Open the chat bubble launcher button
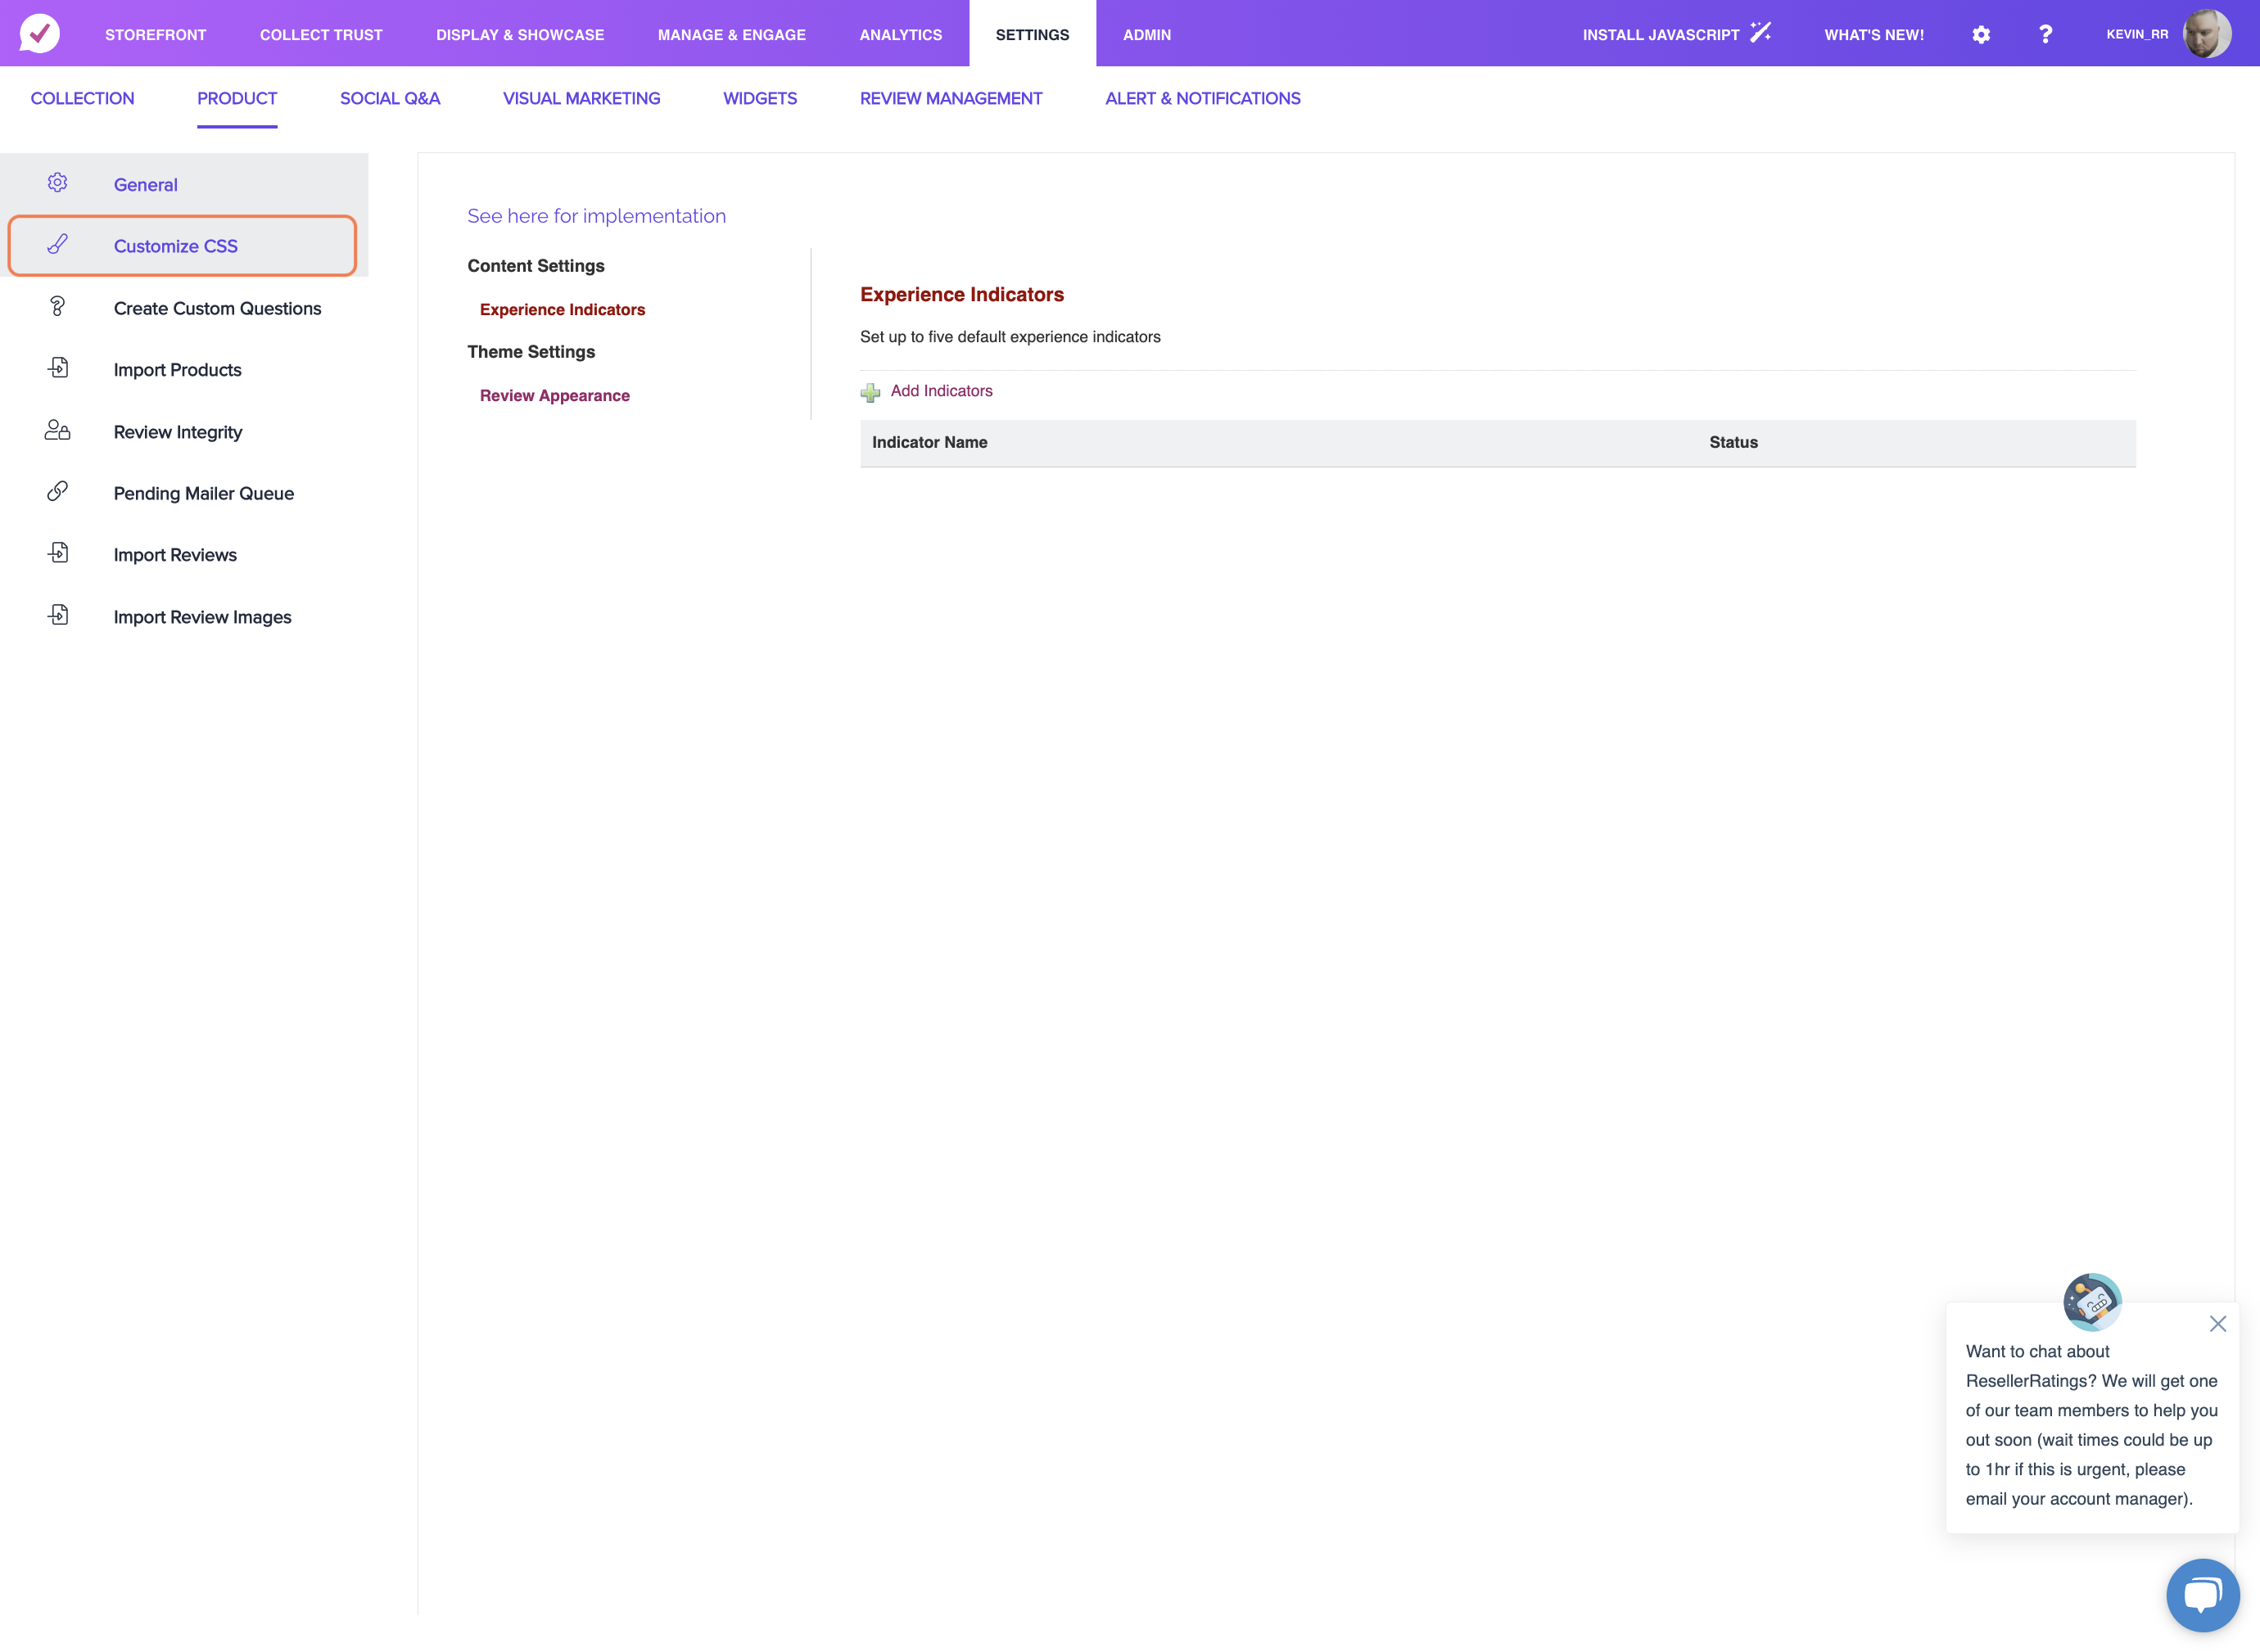This screenshot has width=2260, height=1652. [2203, 1595]
